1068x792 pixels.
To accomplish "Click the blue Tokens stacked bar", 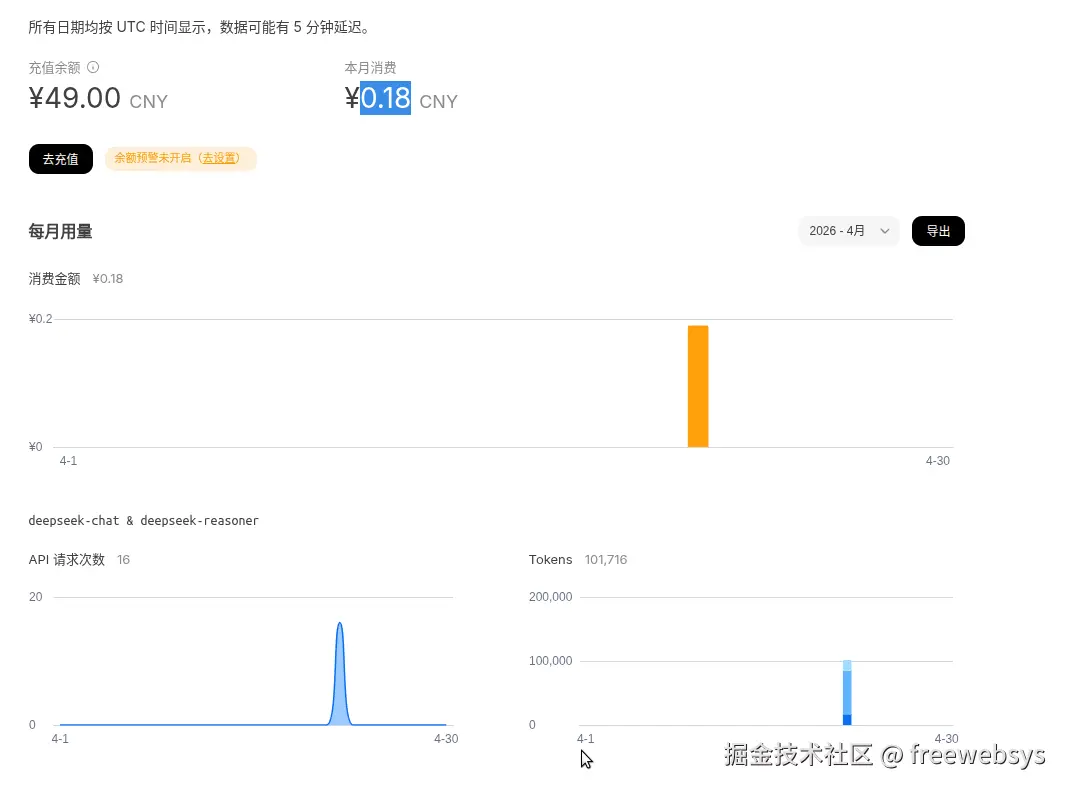I will click(x=847, y=692).
